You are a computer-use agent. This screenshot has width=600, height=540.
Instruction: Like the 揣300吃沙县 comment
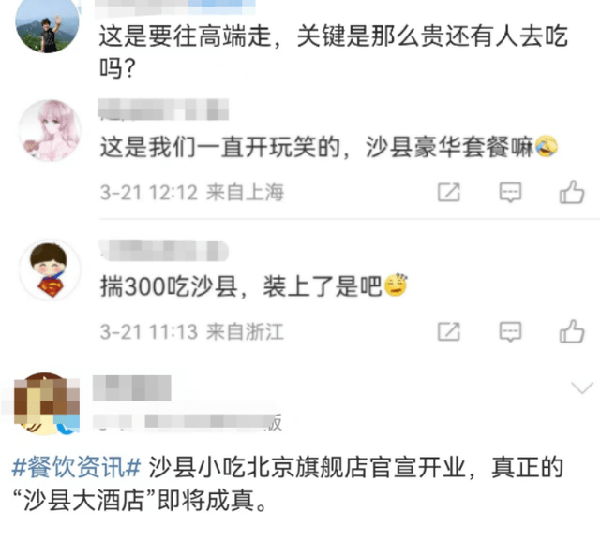[572, 331]
